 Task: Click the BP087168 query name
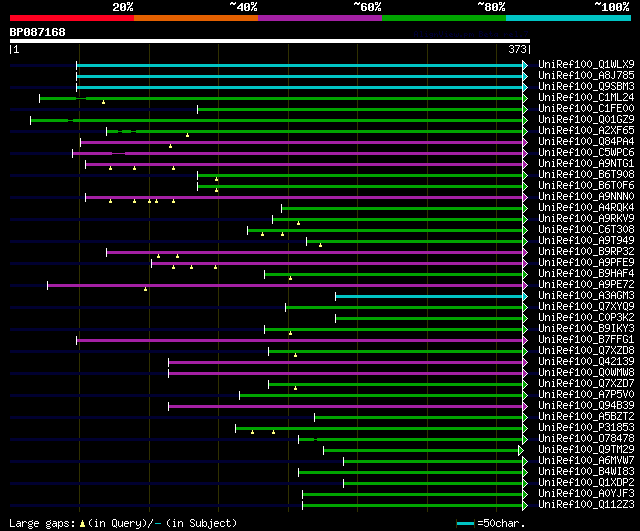tap(37, 32)
